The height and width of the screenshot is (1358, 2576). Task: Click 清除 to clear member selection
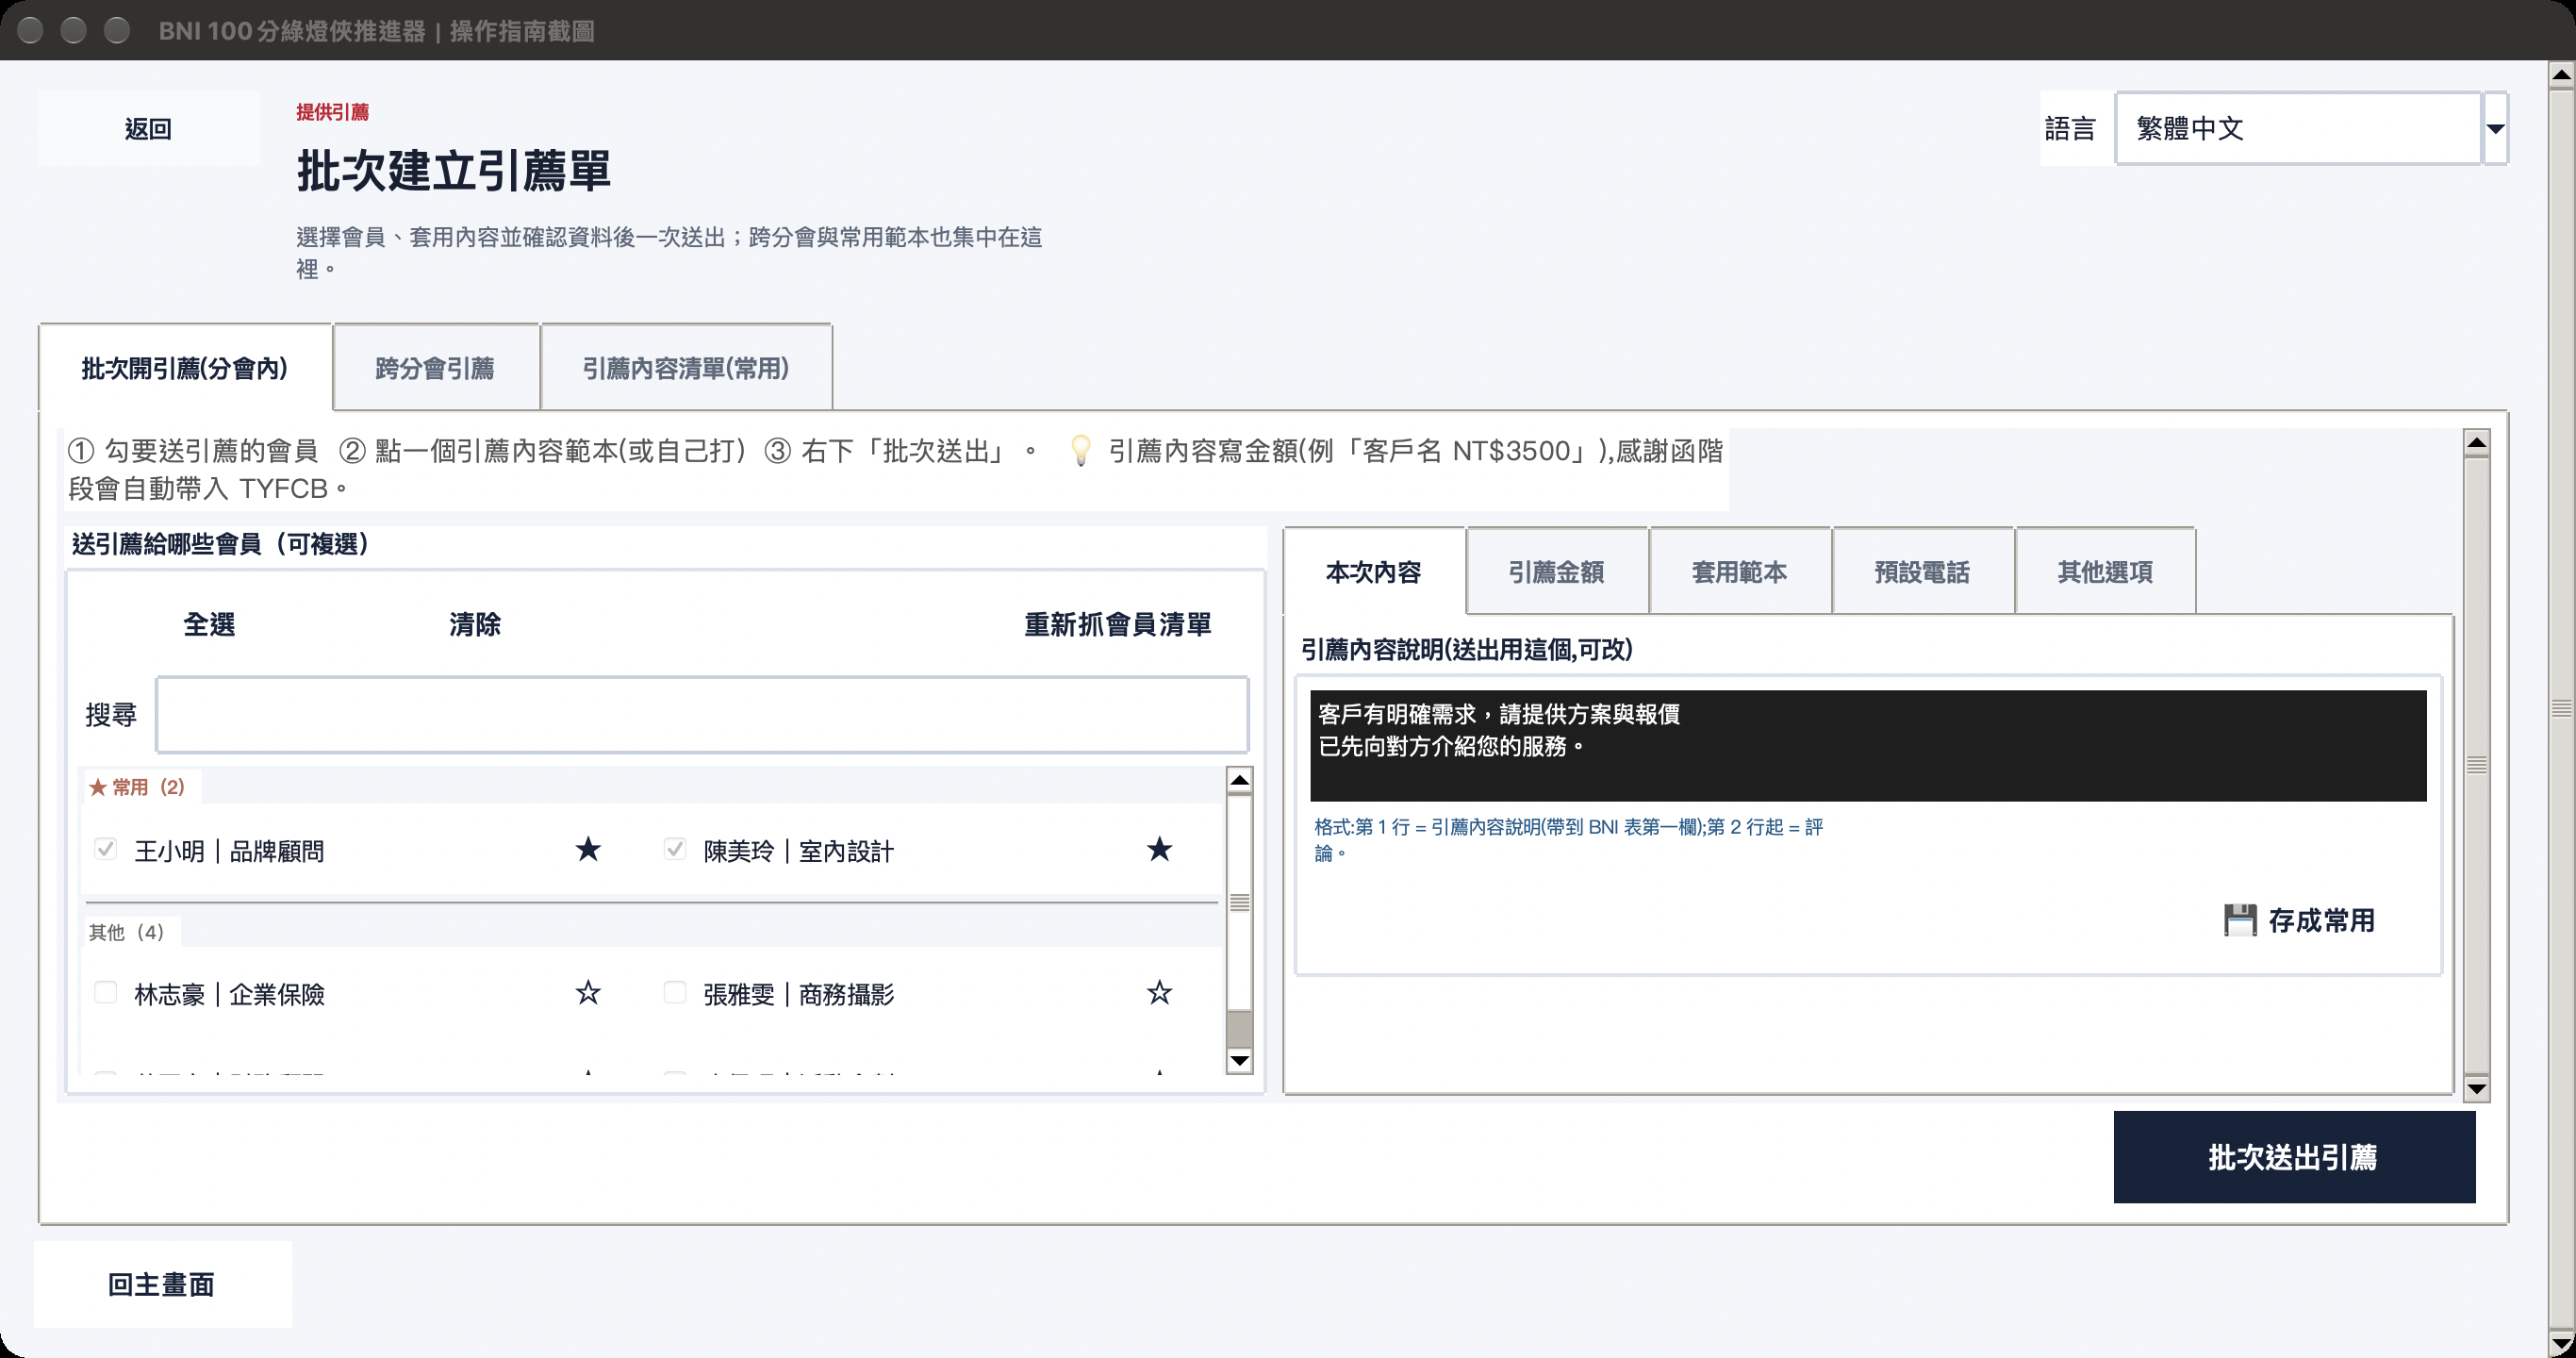tap(475, 624)
